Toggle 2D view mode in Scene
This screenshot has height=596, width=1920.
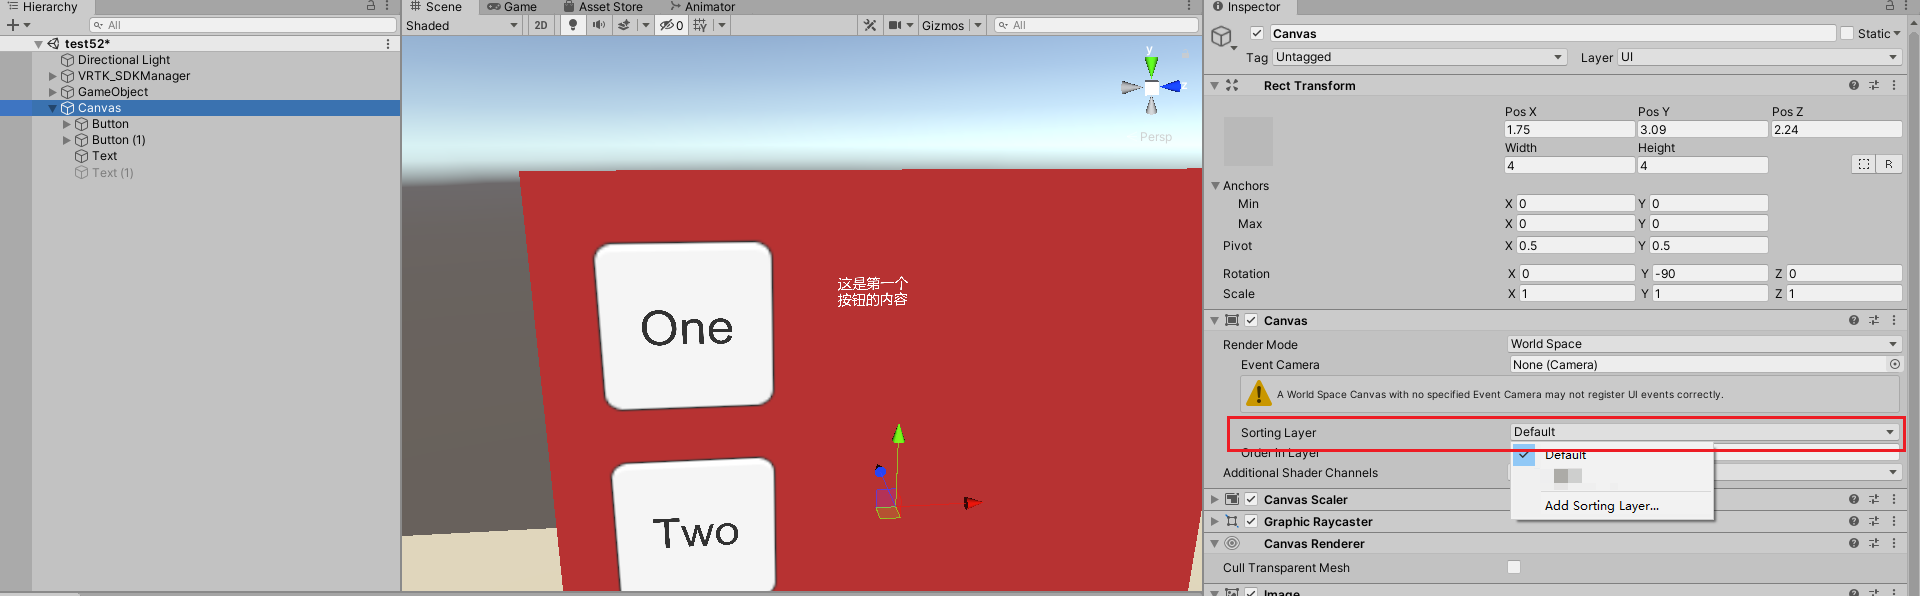(541, 25)
